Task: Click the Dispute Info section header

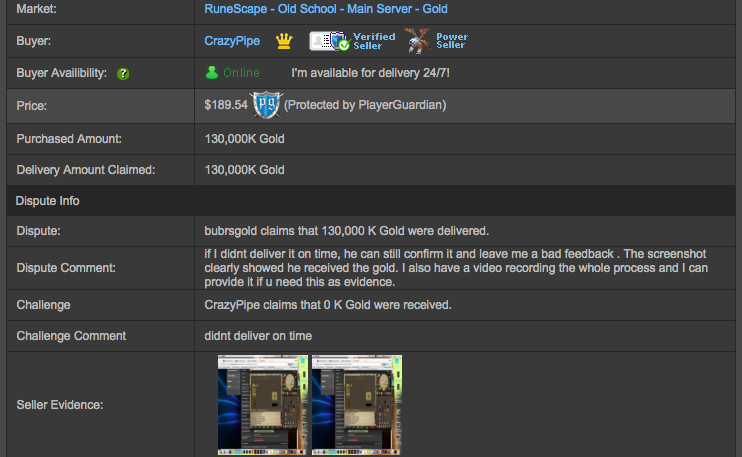Action: pos(371,201)
